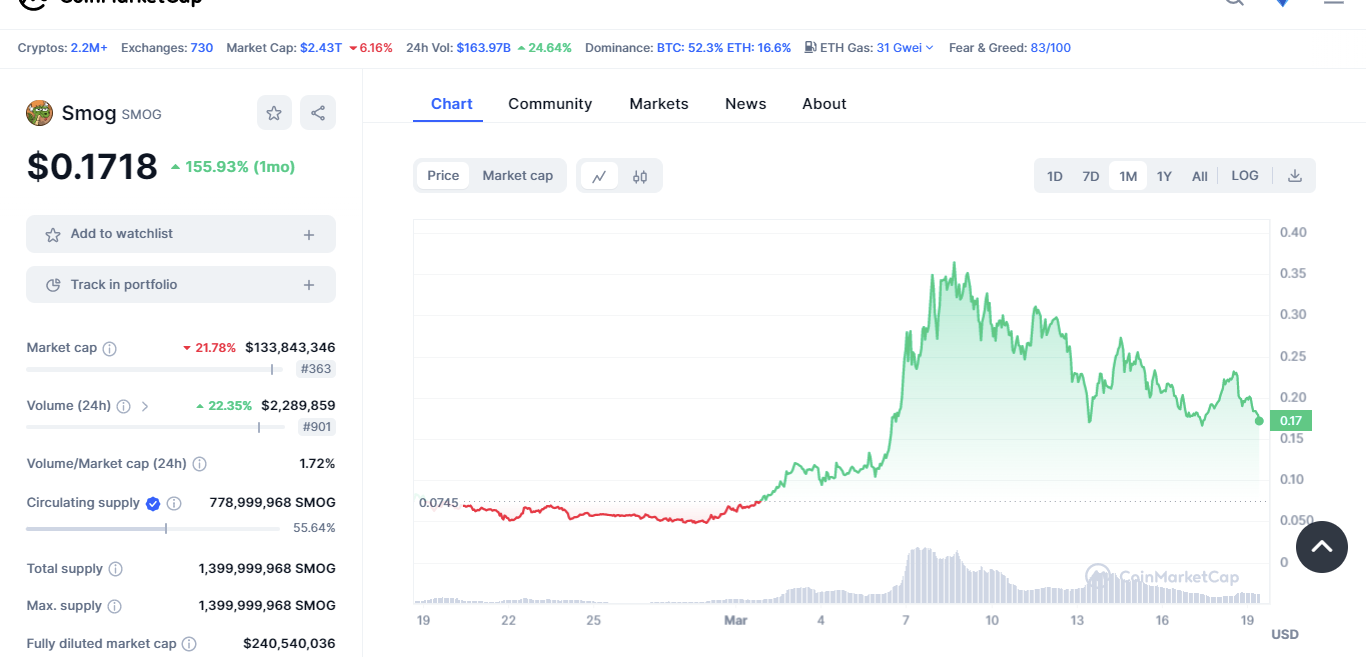Click market cap rank #363 badge
The height and width of the screenshot is (657, 1366).
(316, 369)
